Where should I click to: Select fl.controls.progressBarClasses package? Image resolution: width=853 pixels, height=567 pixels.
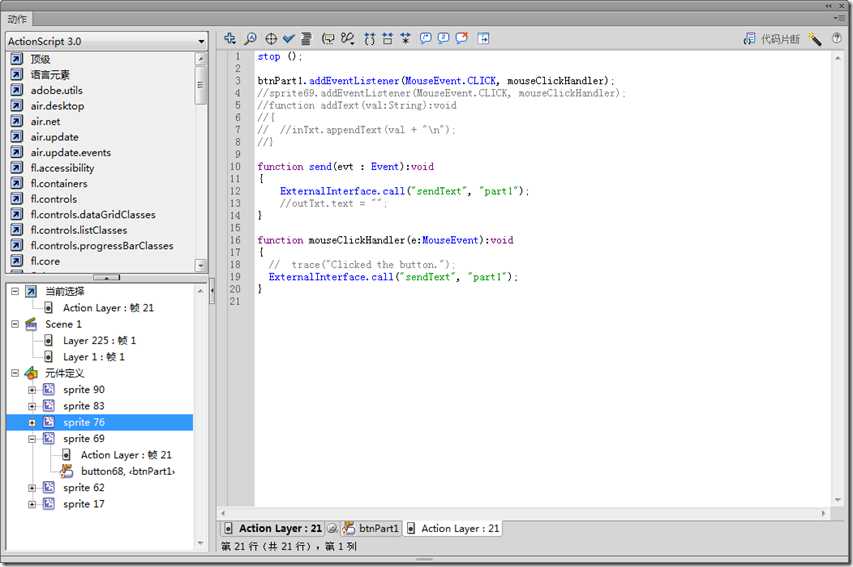pos(102,245)
